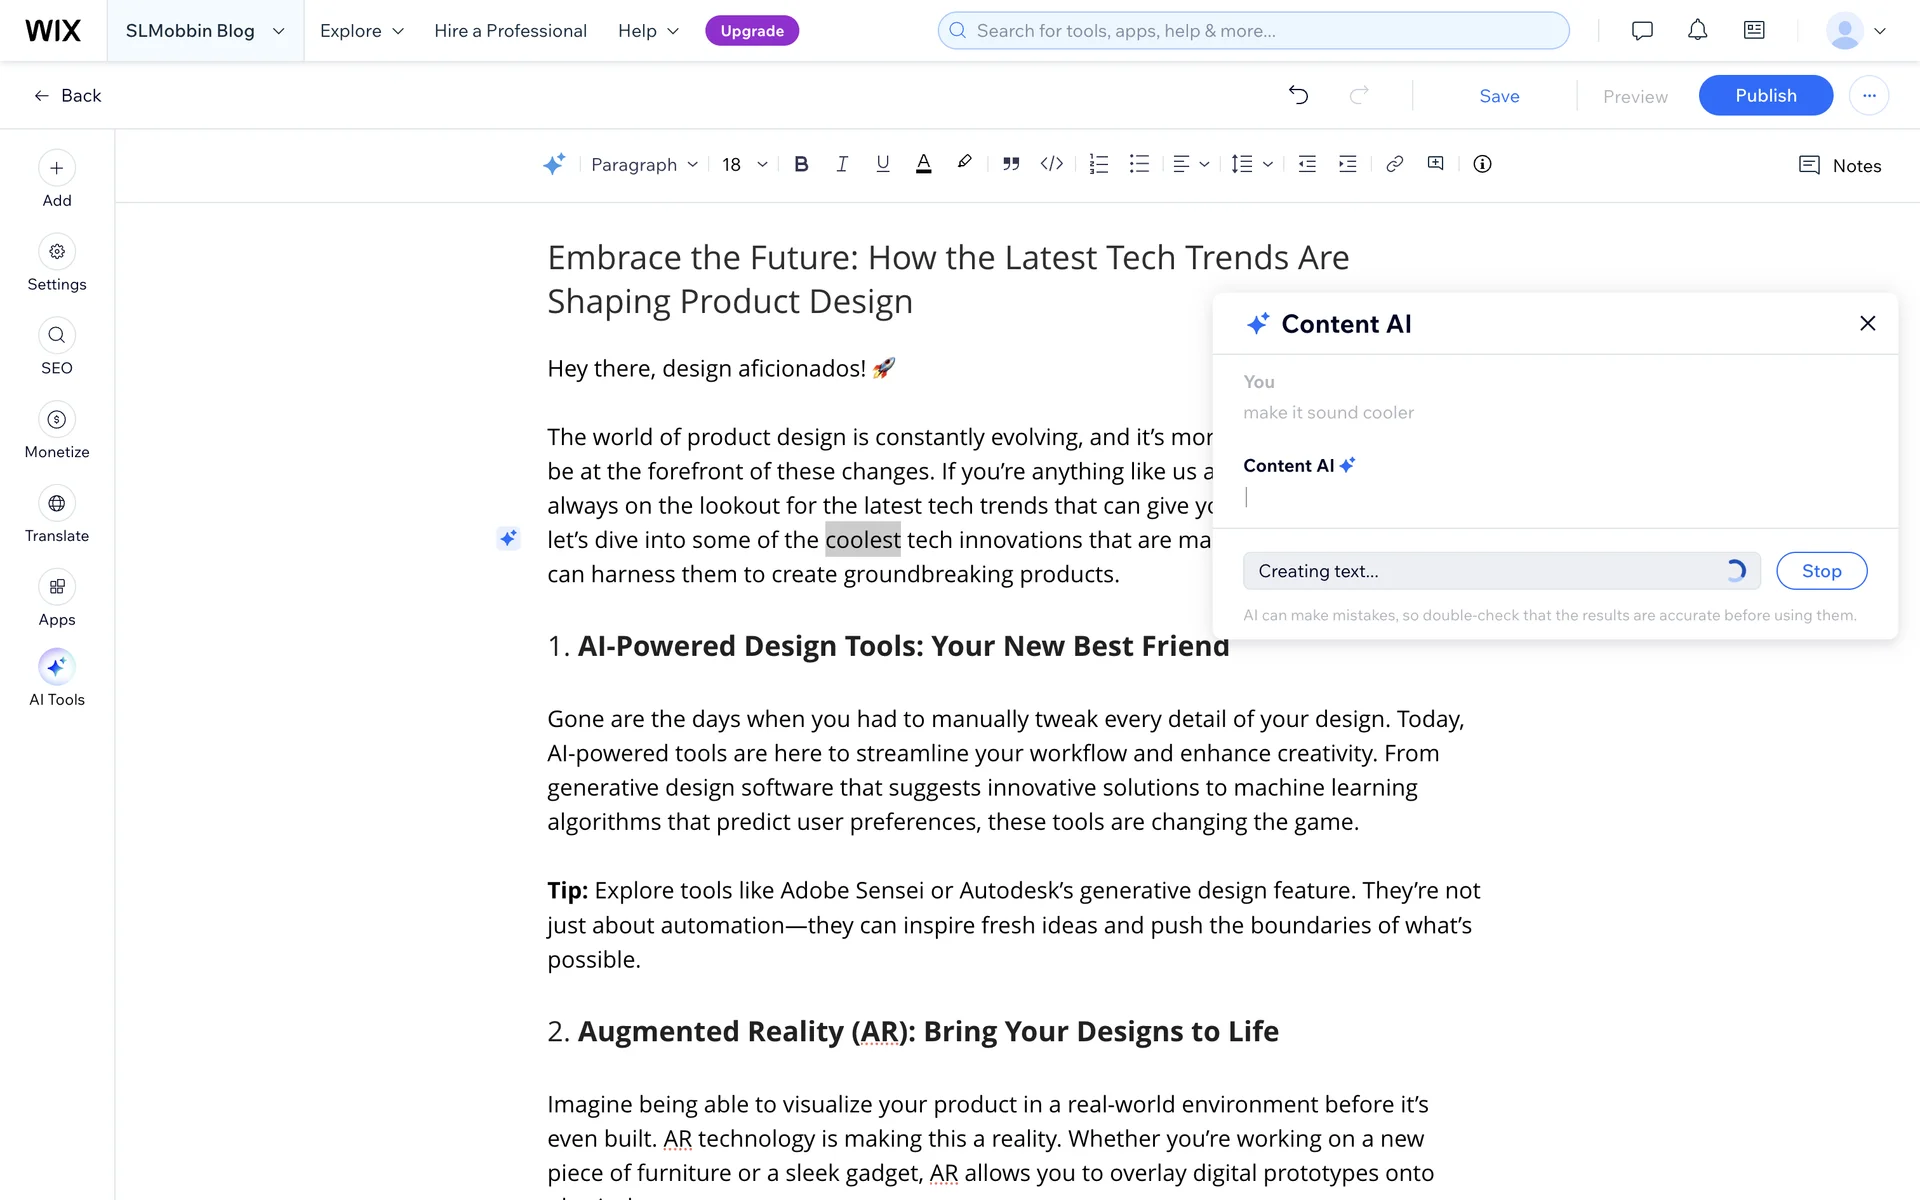Viewport: 1920px width, 1200px height.
Task: Open the highlight color marker tool
Action: (964, 163)
